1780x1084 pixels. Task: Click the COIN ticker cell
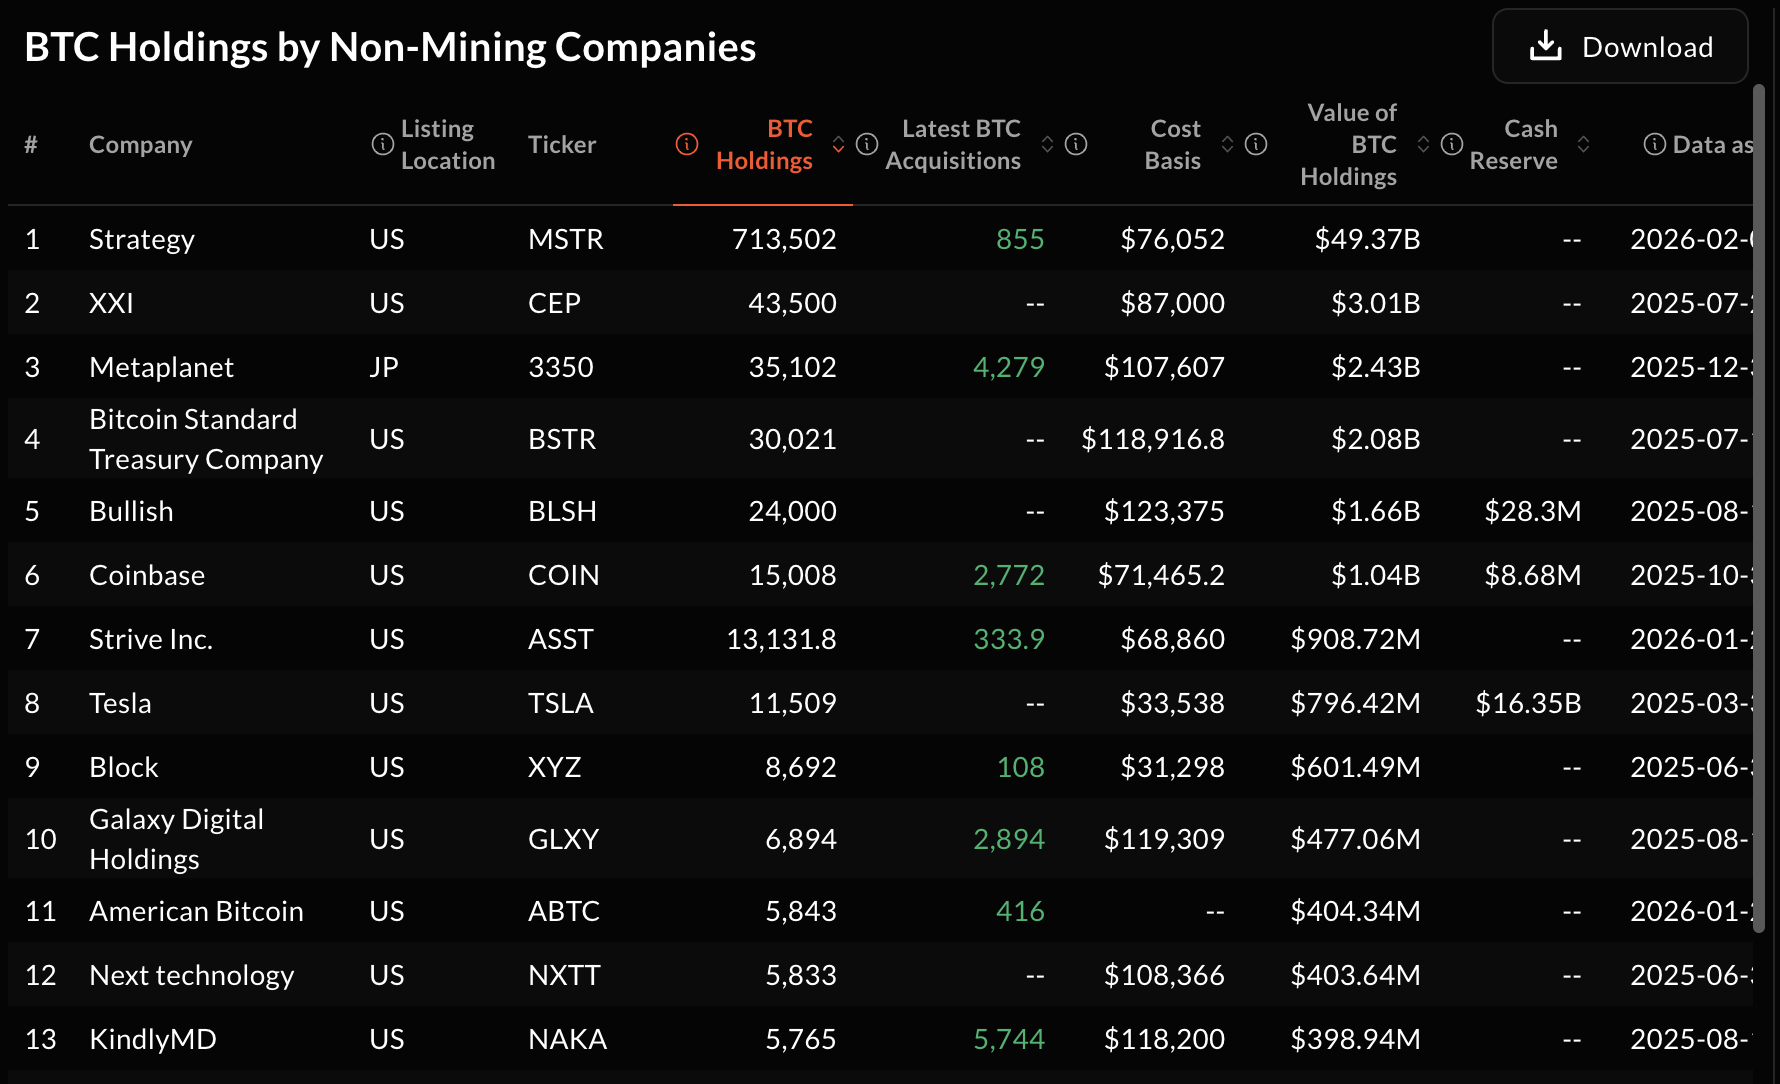tap(564, 575)
